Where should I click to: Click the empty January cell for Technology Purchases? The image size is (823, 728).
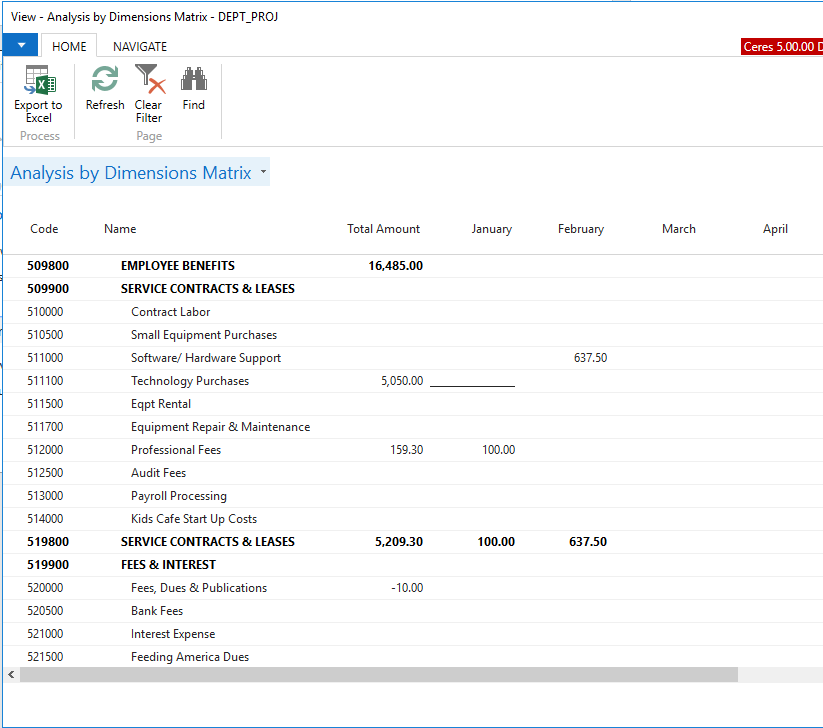tap(472, 381)
